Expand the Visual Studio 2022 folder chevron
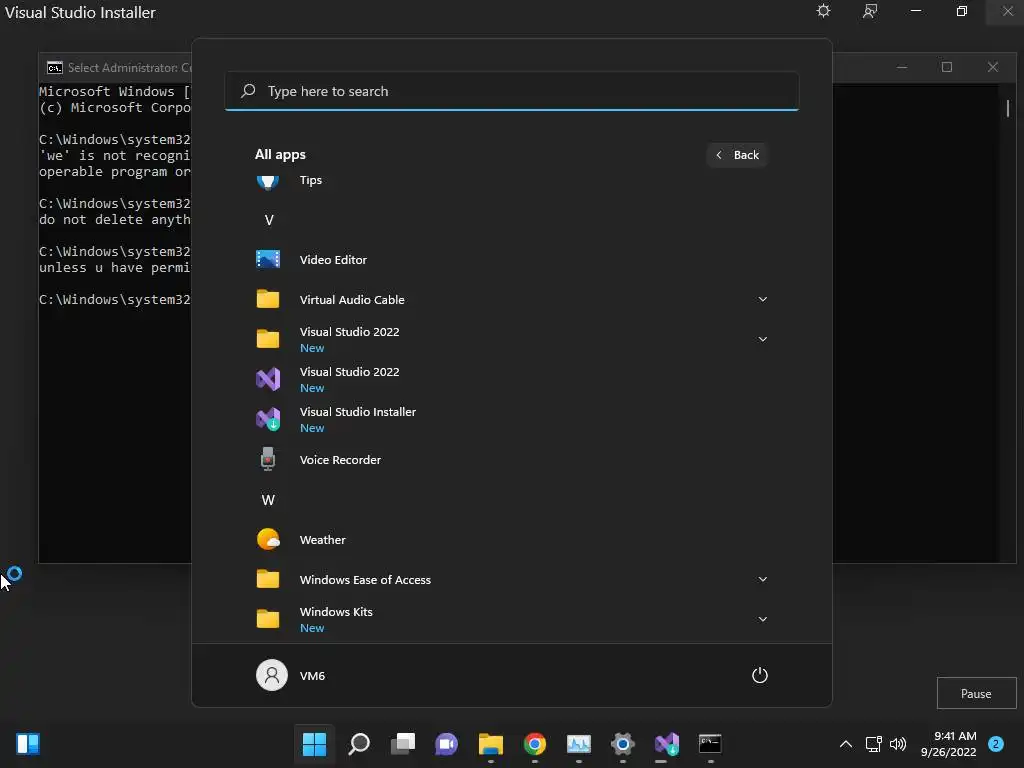 (762, 339)
